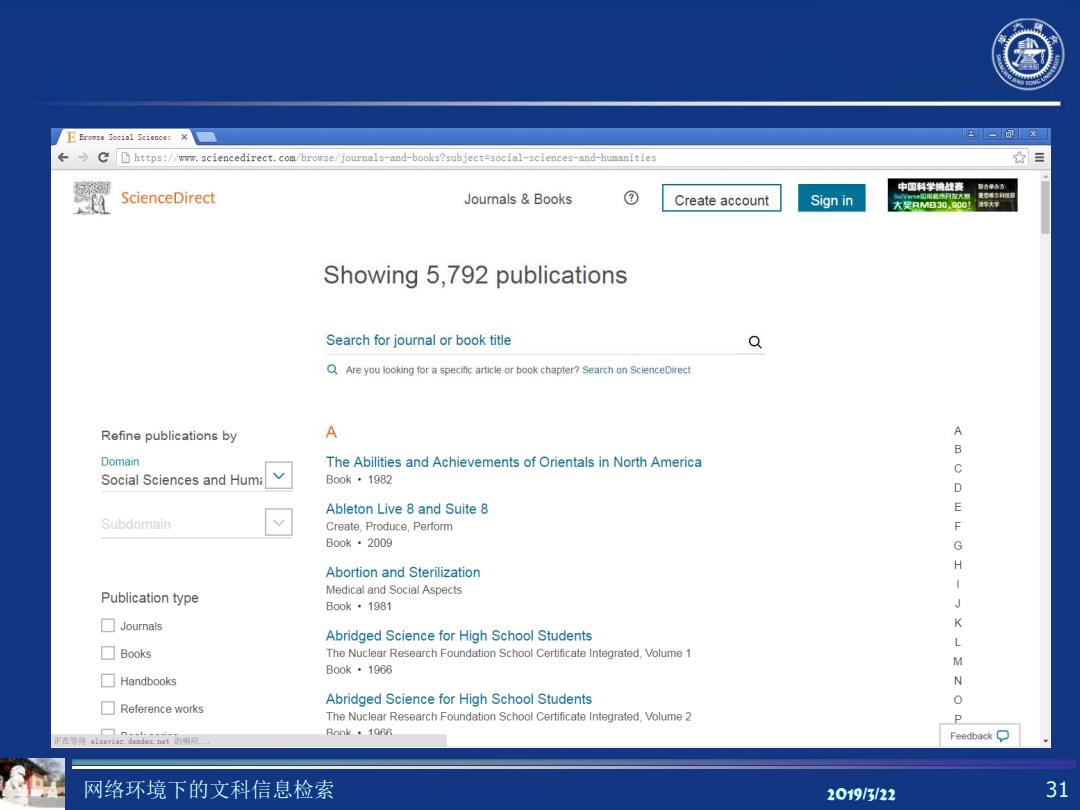Click the page vertical scrollbar thumb
Image resolution: width=1080 pixels, height=810 pixels.
pyautogui.click(x=1045, y=207)
